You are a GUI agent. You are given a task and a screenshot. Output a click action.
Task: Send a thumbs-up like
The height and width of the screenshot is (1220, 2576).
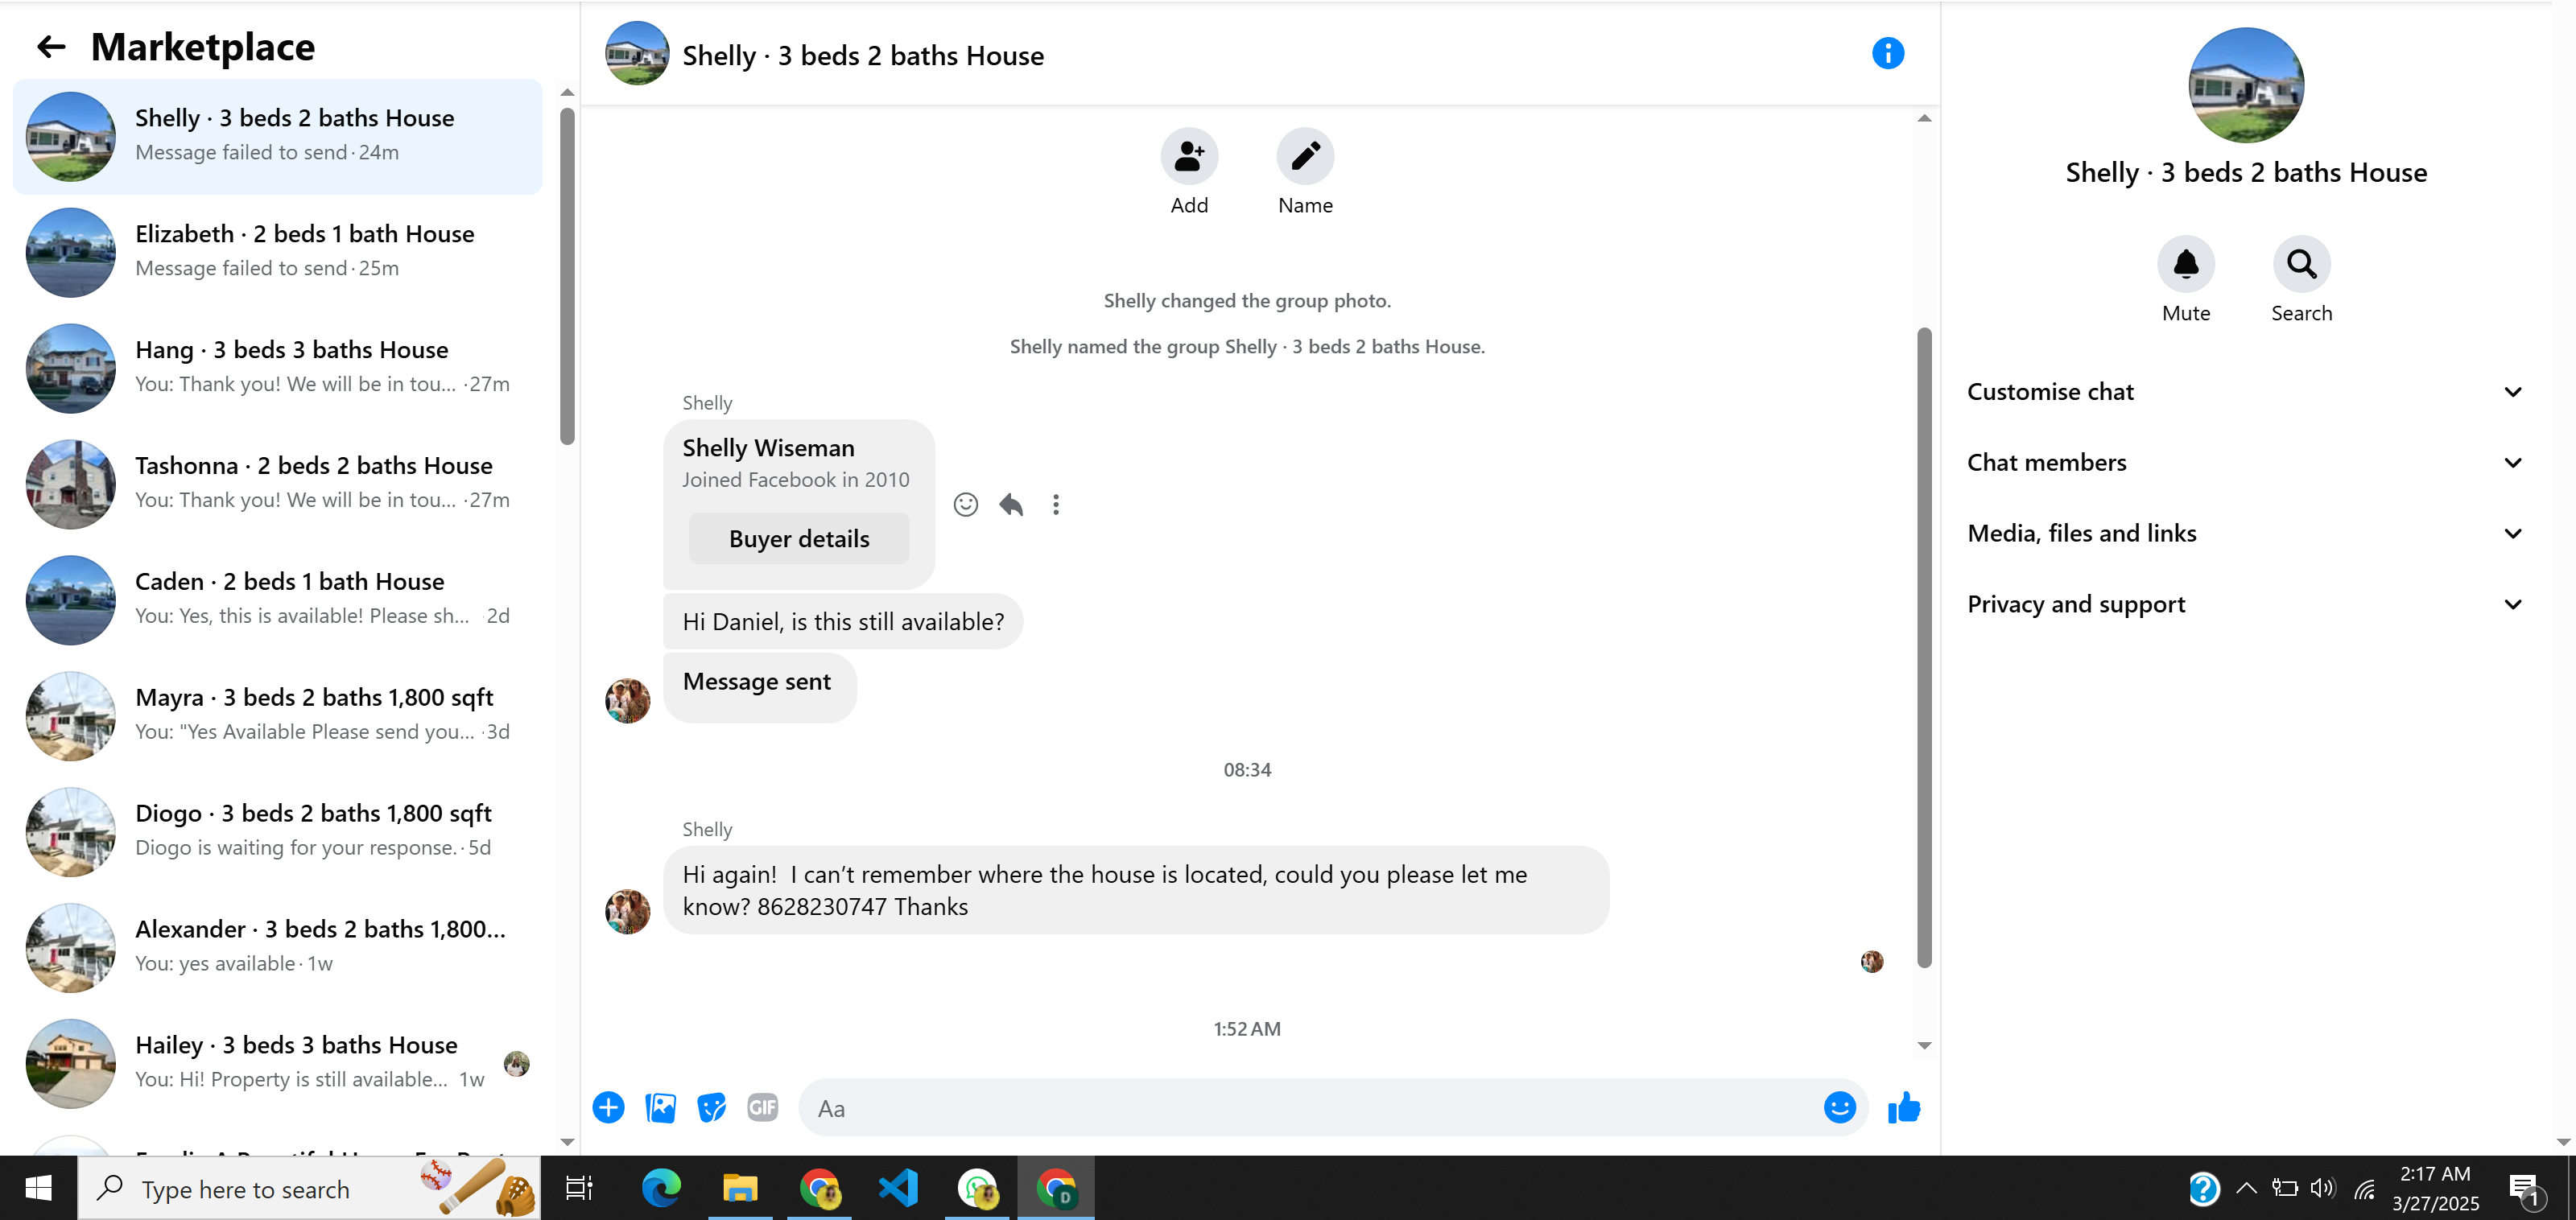tap(1904, 1108)
